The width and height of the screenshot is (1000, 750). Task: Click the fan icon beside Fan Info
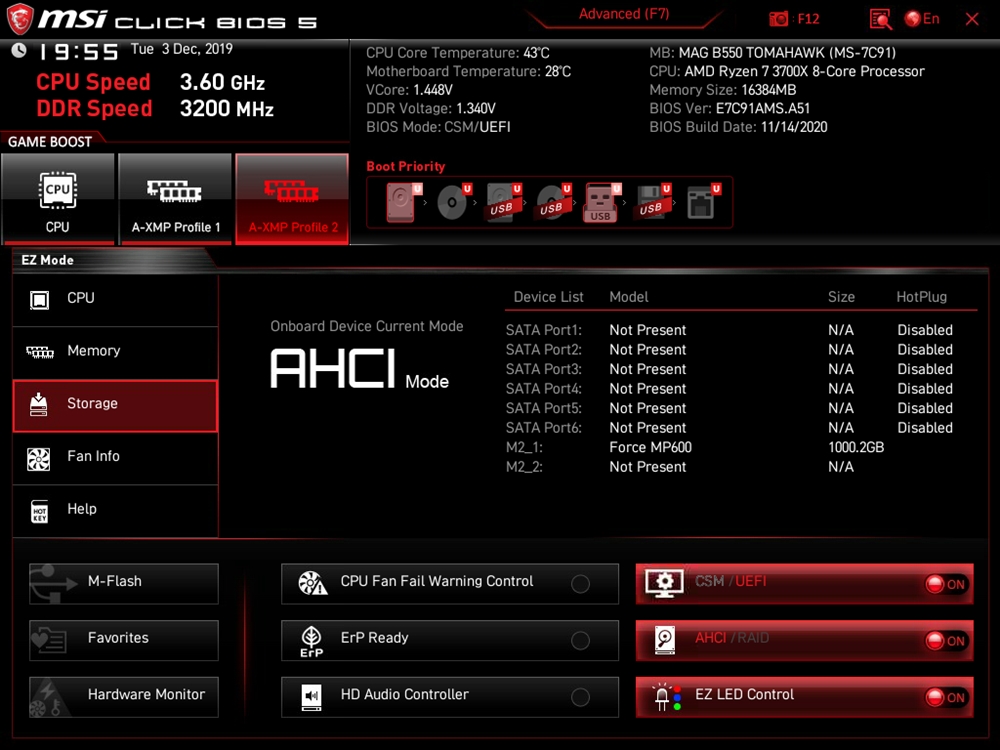coord(38,459)
